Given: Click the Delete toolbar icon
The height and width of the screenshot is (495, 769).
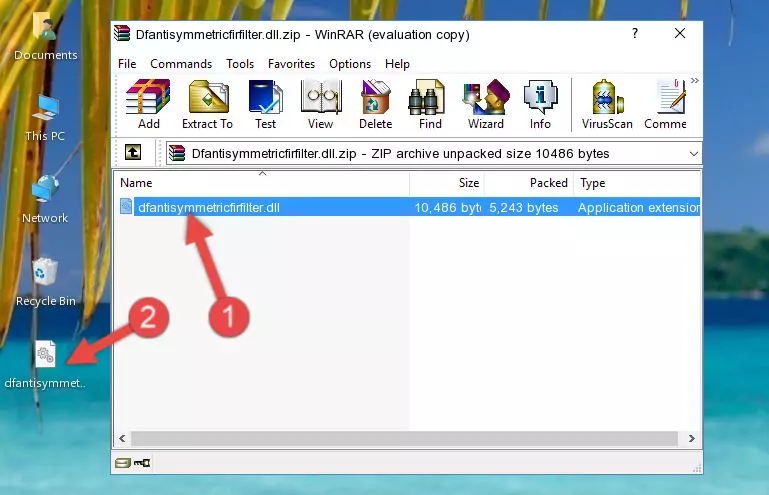Looking at the screenshot, I should point(376,104).
